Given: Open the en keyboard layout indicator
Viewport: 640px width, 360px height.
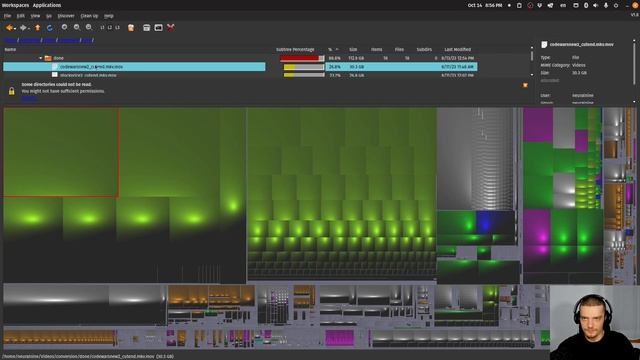Looking at the screenshot, I should [x=563, y=5].
